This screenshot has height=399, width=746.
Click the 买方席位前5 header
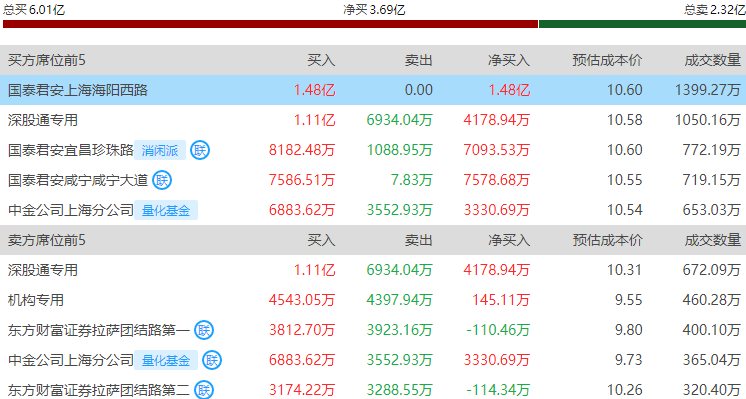tap(47, 60)
